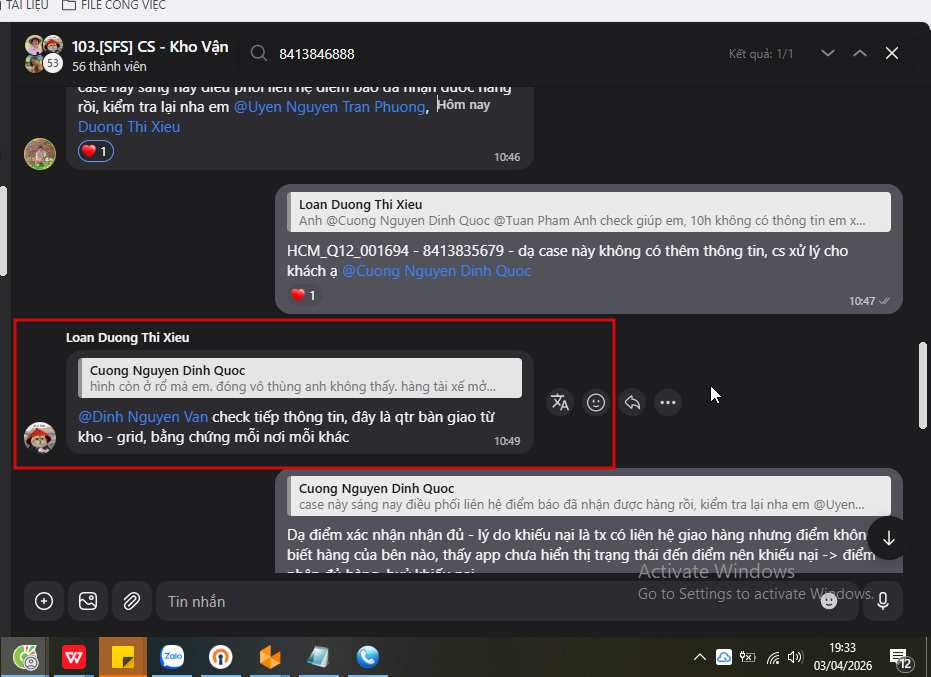Click the @Uyen Nguyen Tran Phuong mention

click(330, 107)
